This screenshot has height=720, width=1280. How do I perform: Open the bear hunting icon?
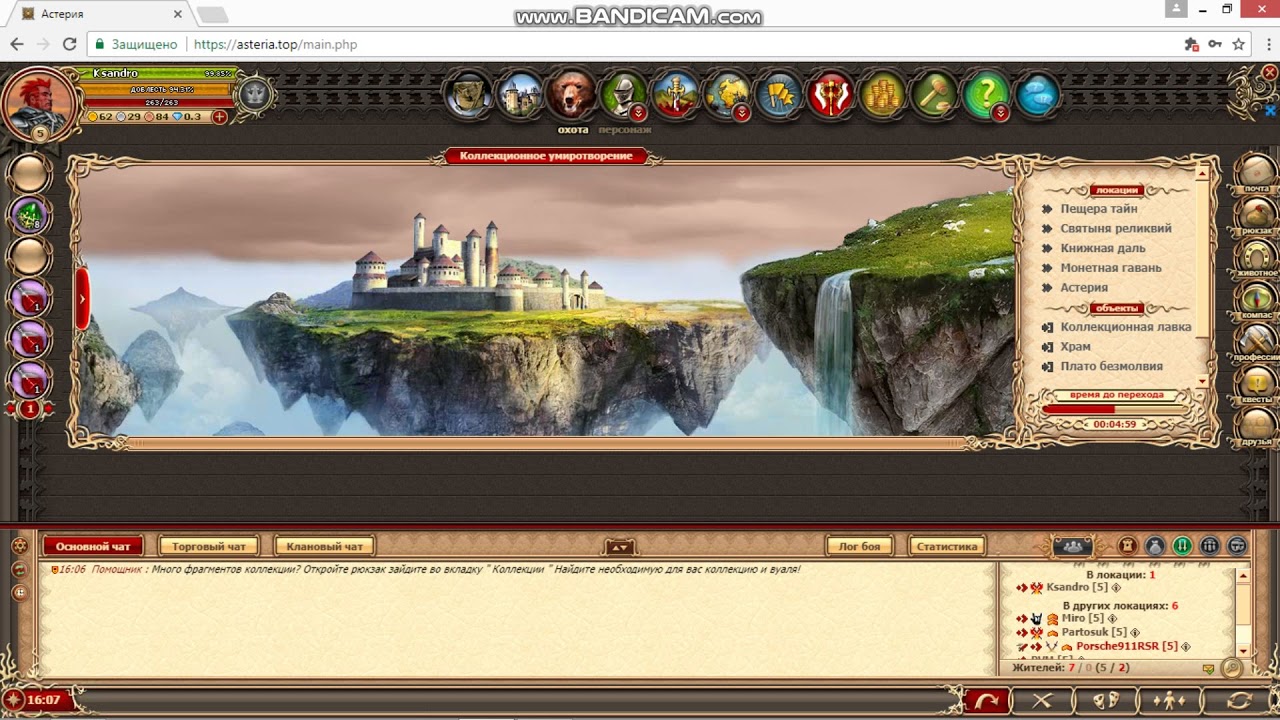click(x=572, y=95)
